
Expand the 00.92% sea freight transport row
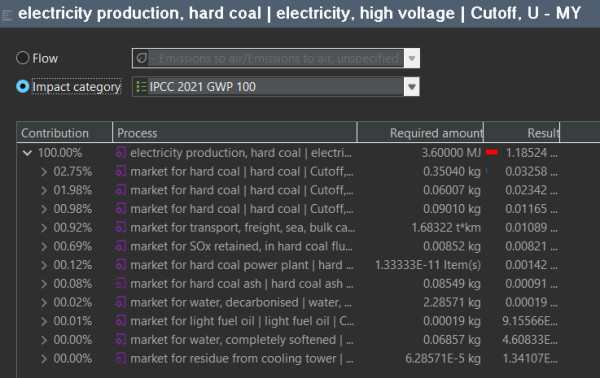[x=44, y=228]
